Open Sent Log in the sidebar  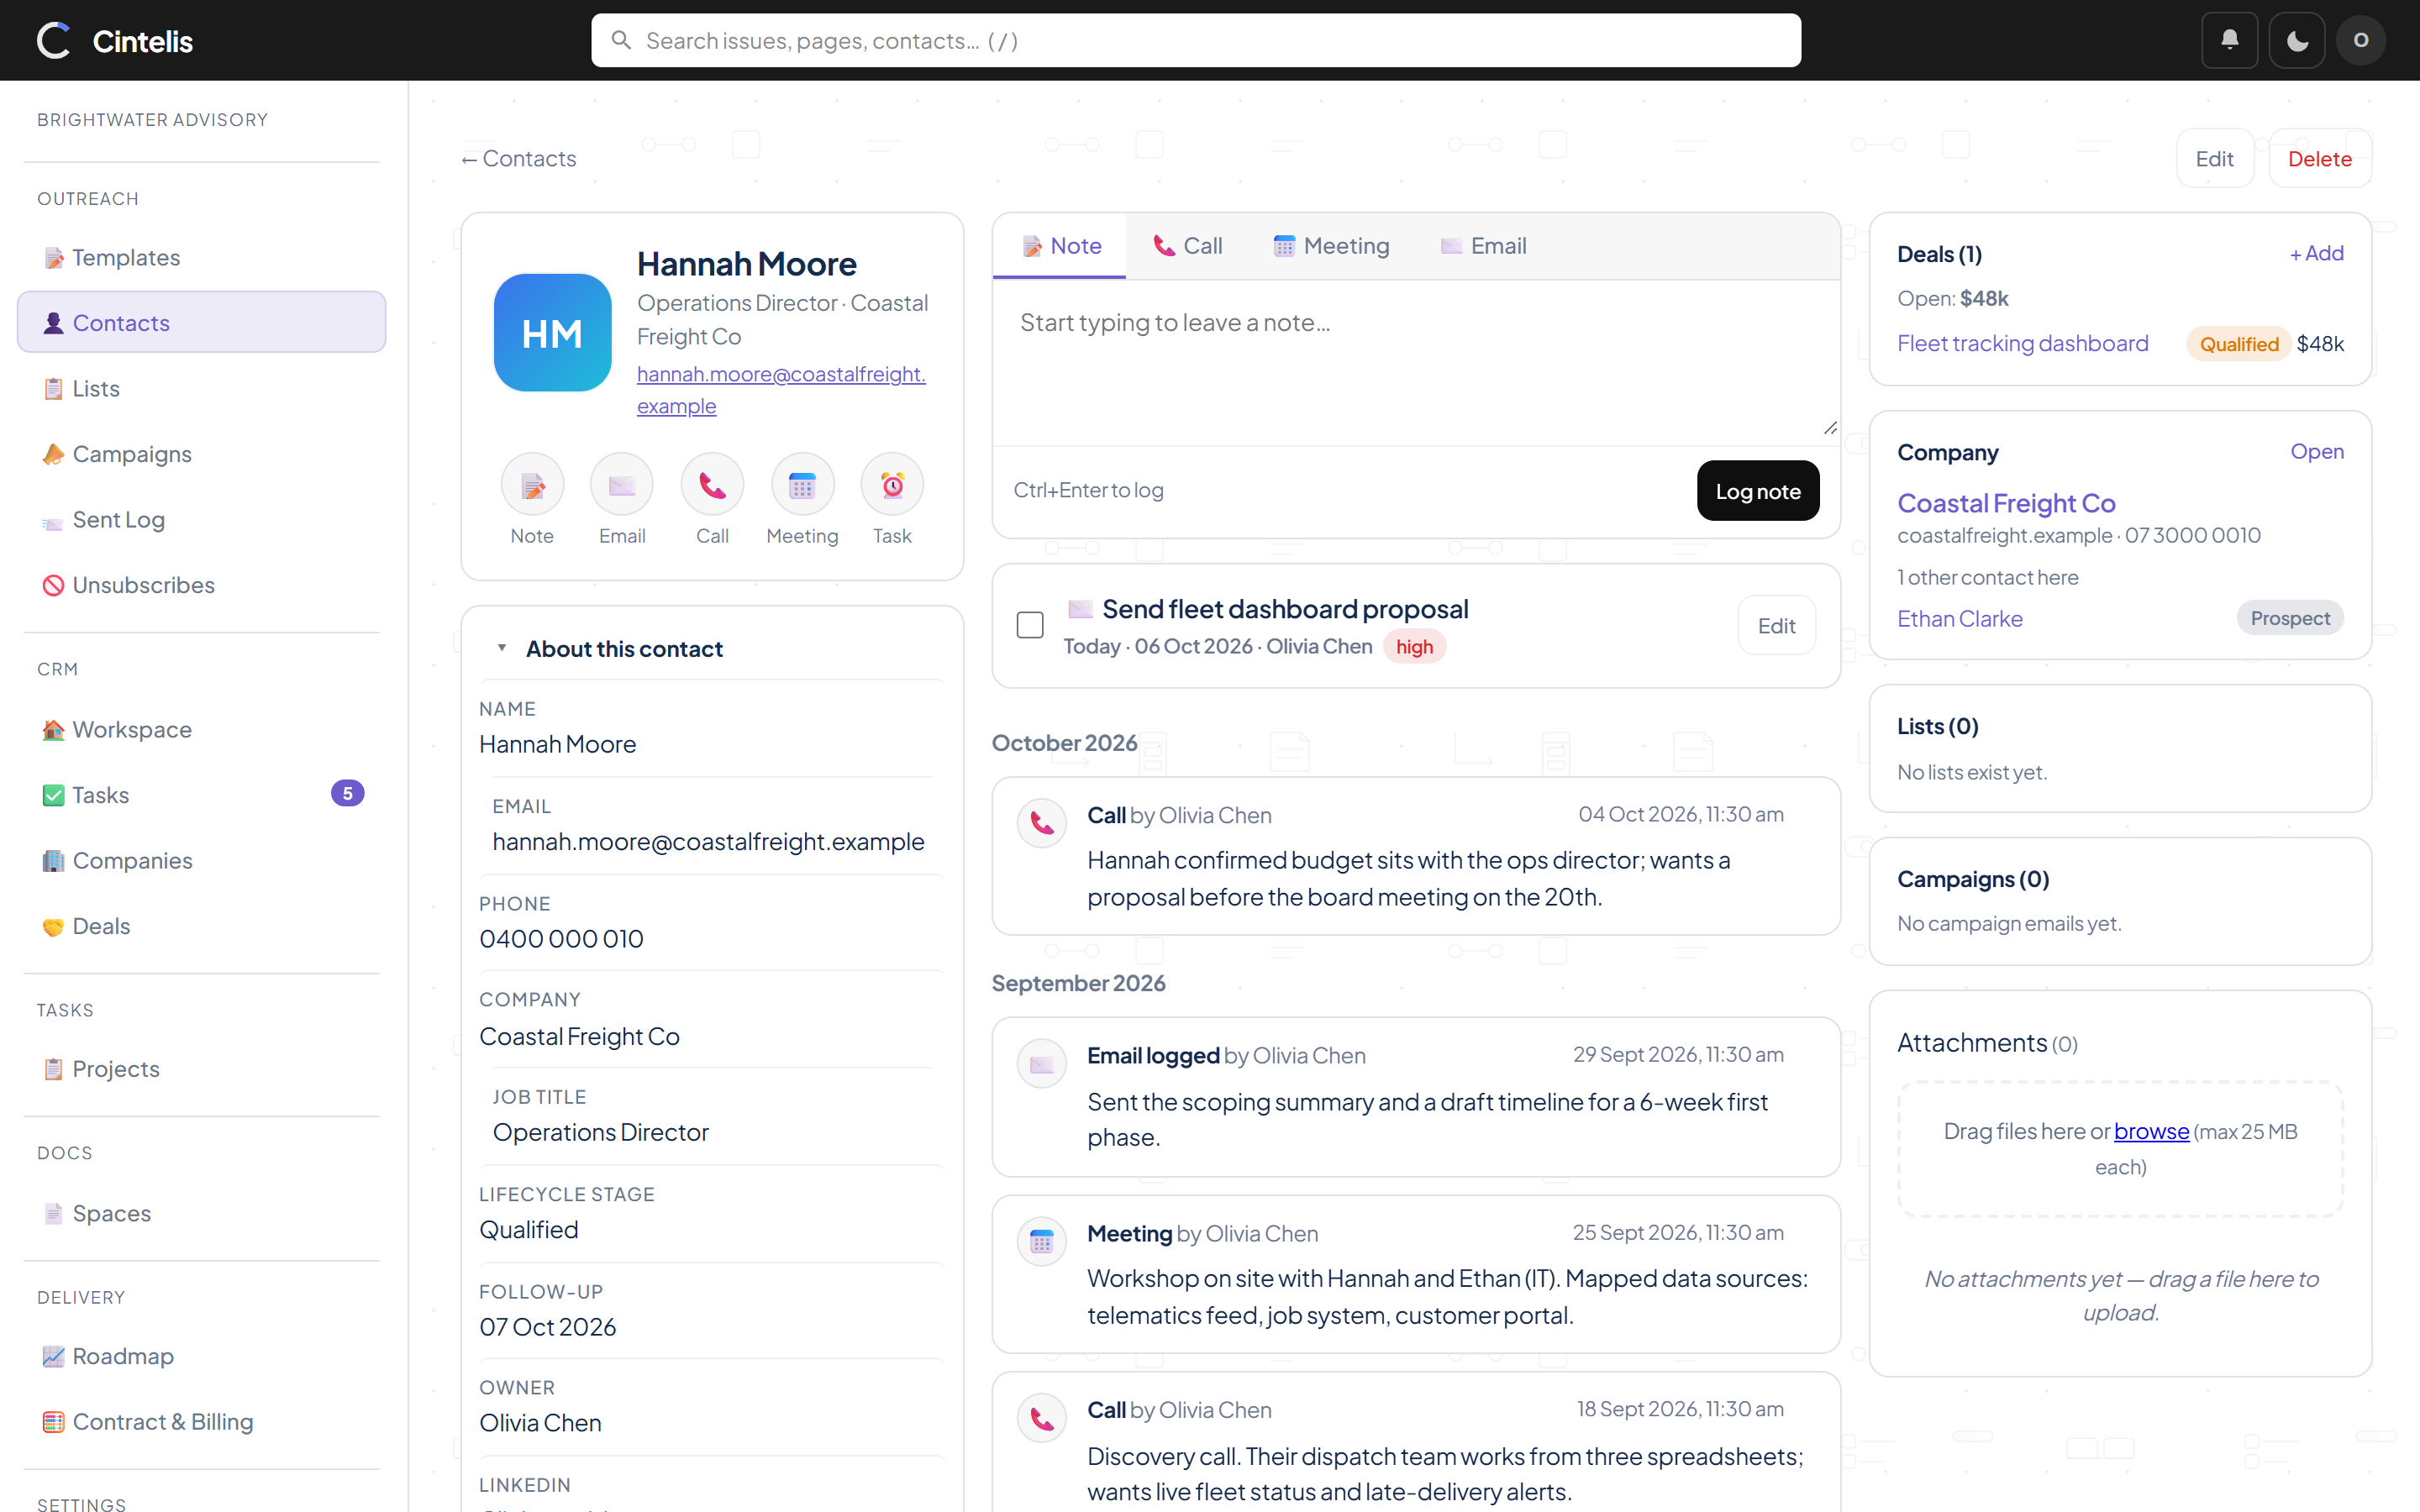(202, 519)
